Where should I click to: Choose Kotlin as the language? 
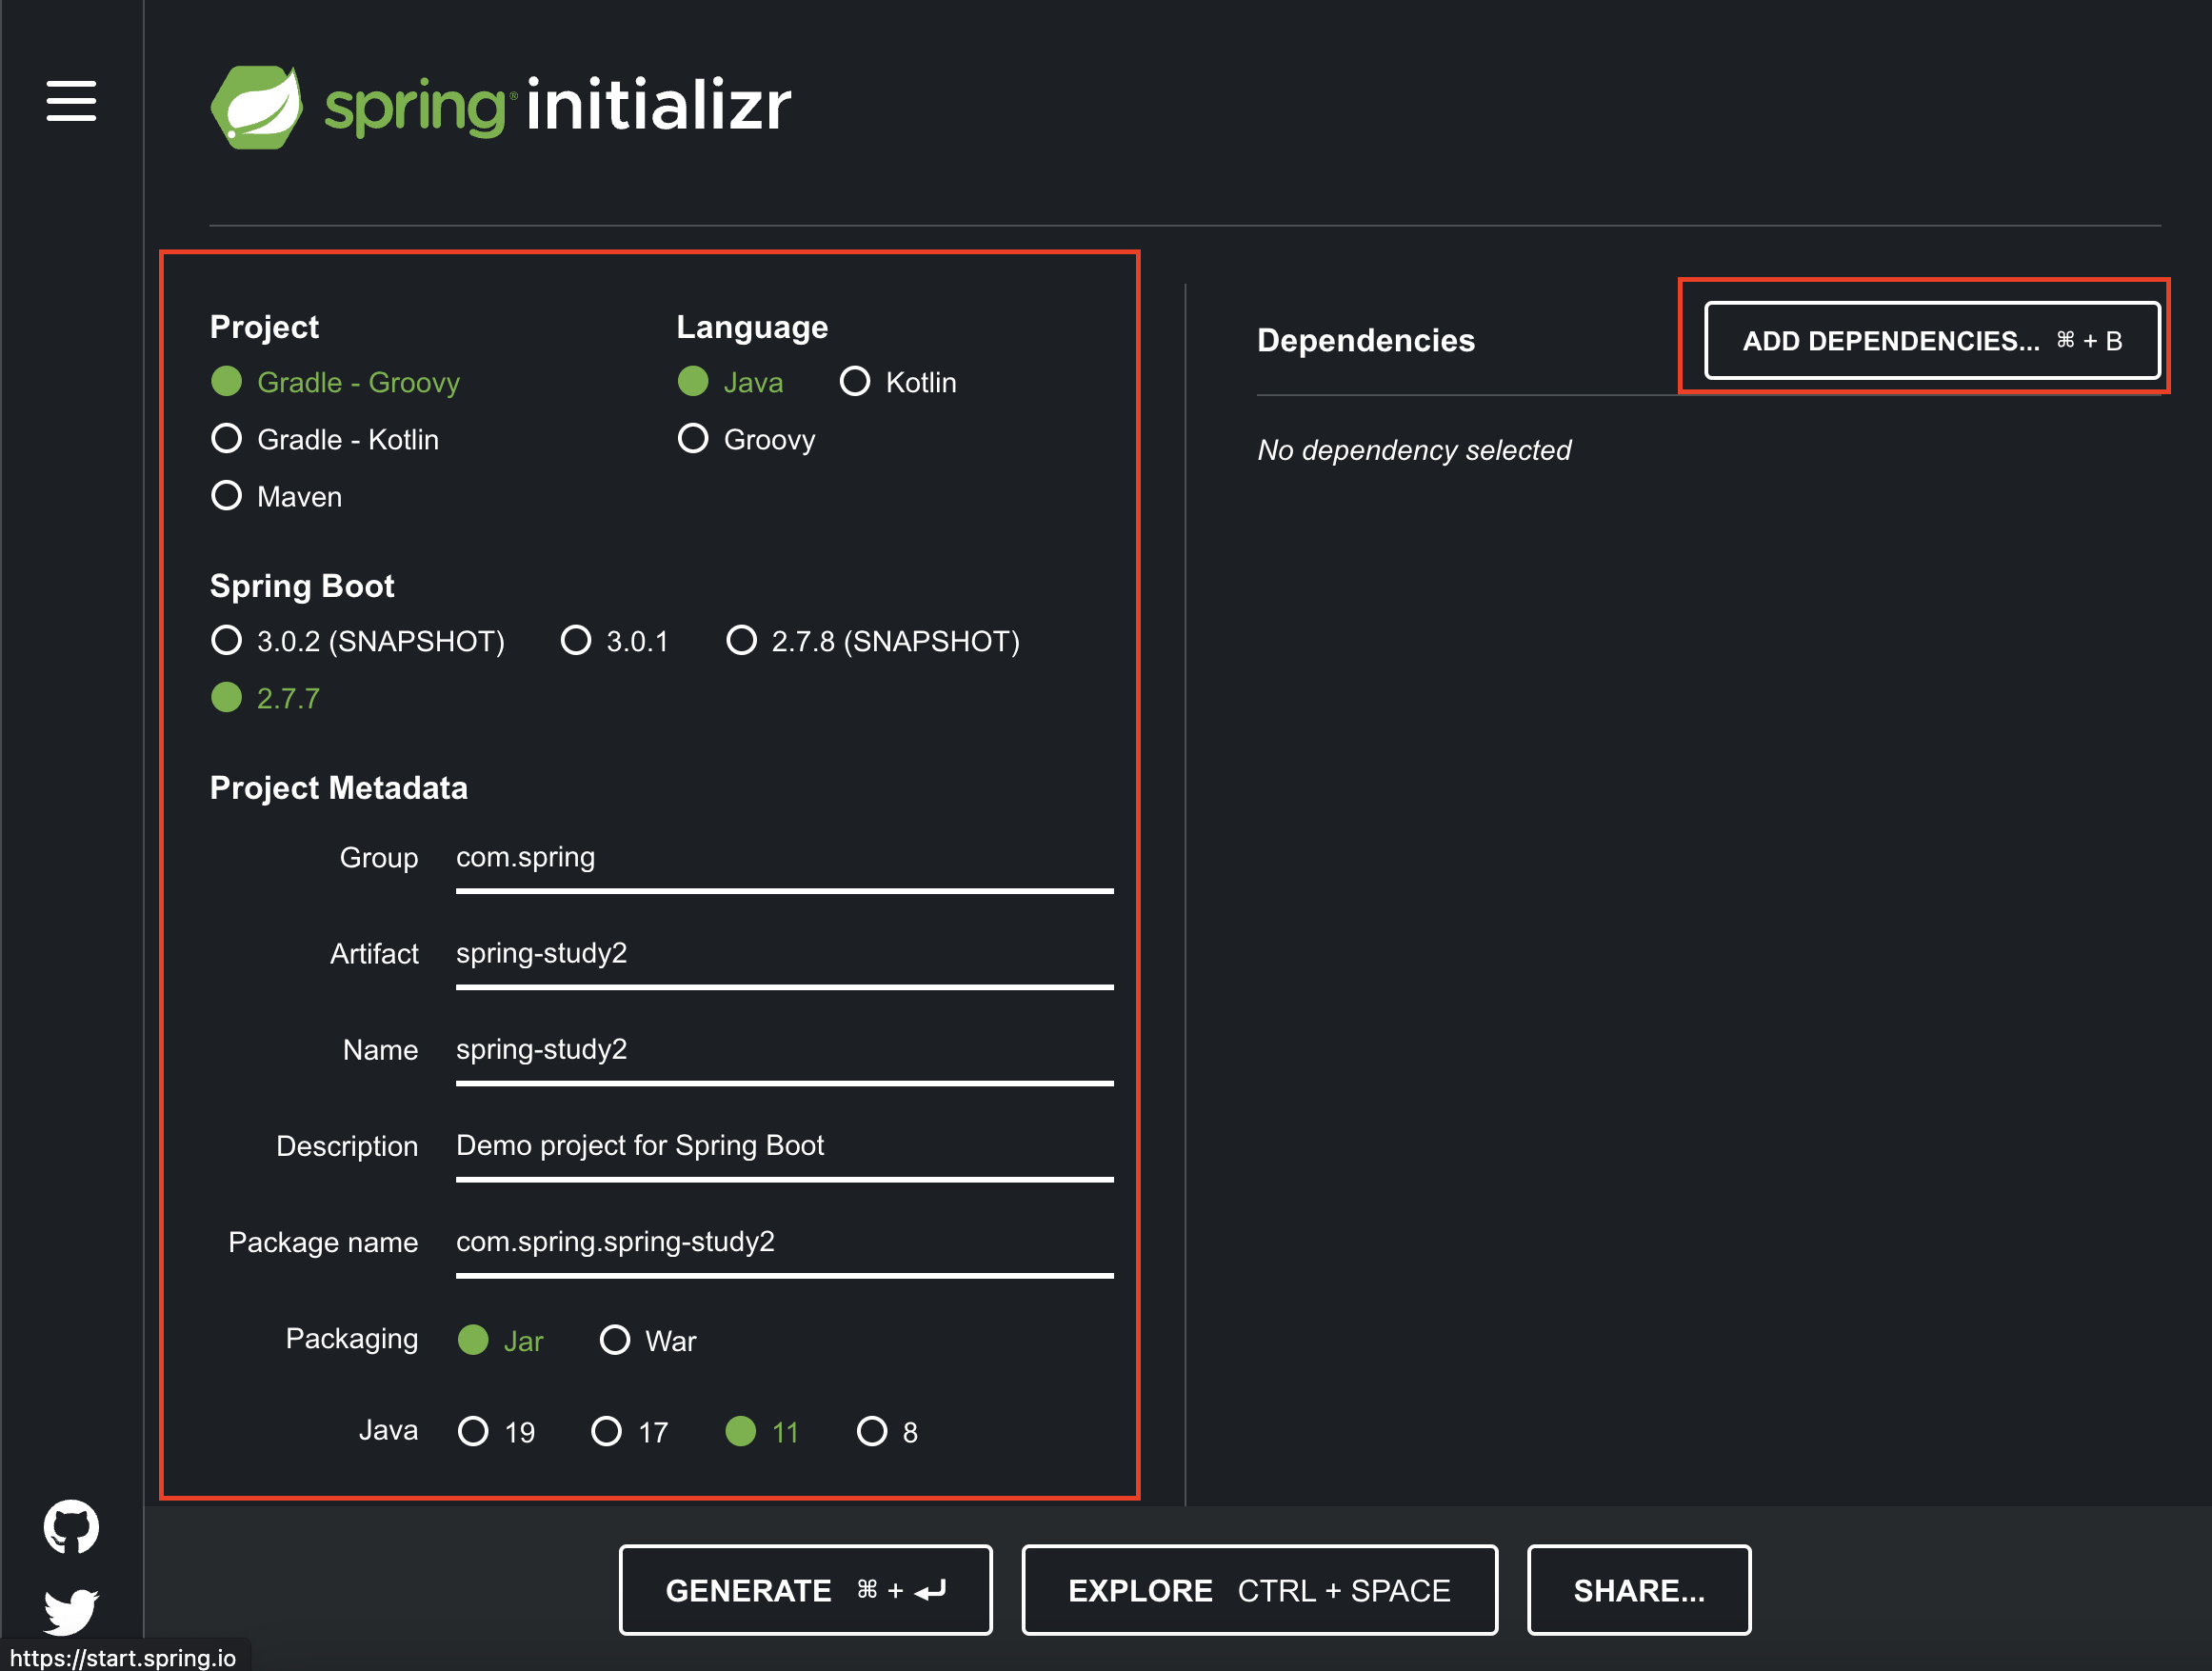[856, 382]
